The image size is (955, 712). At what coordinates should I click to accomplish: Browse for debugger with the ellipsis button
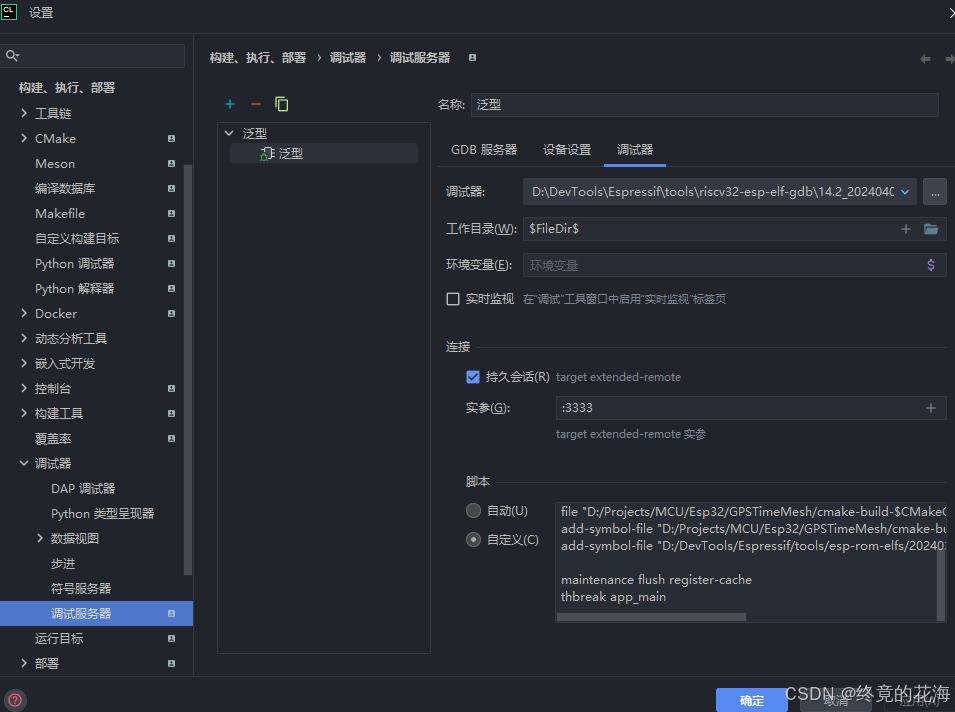(x=934, y=192)
